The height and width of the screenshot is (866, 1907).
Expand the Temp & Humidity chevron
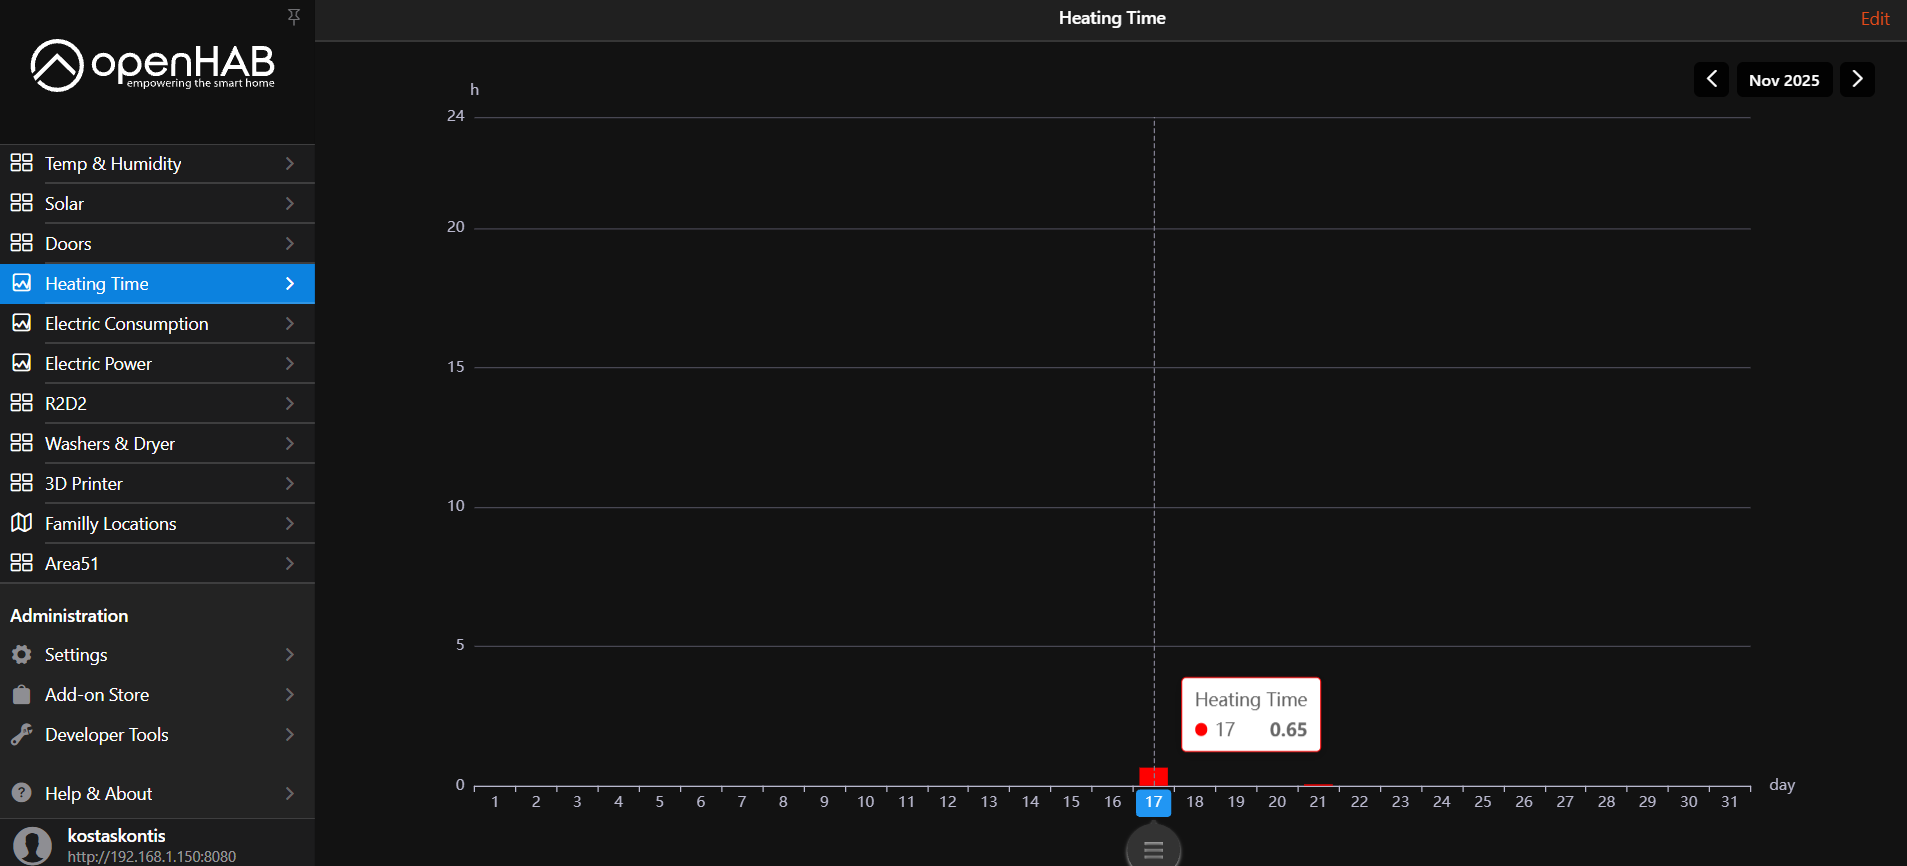289,163
